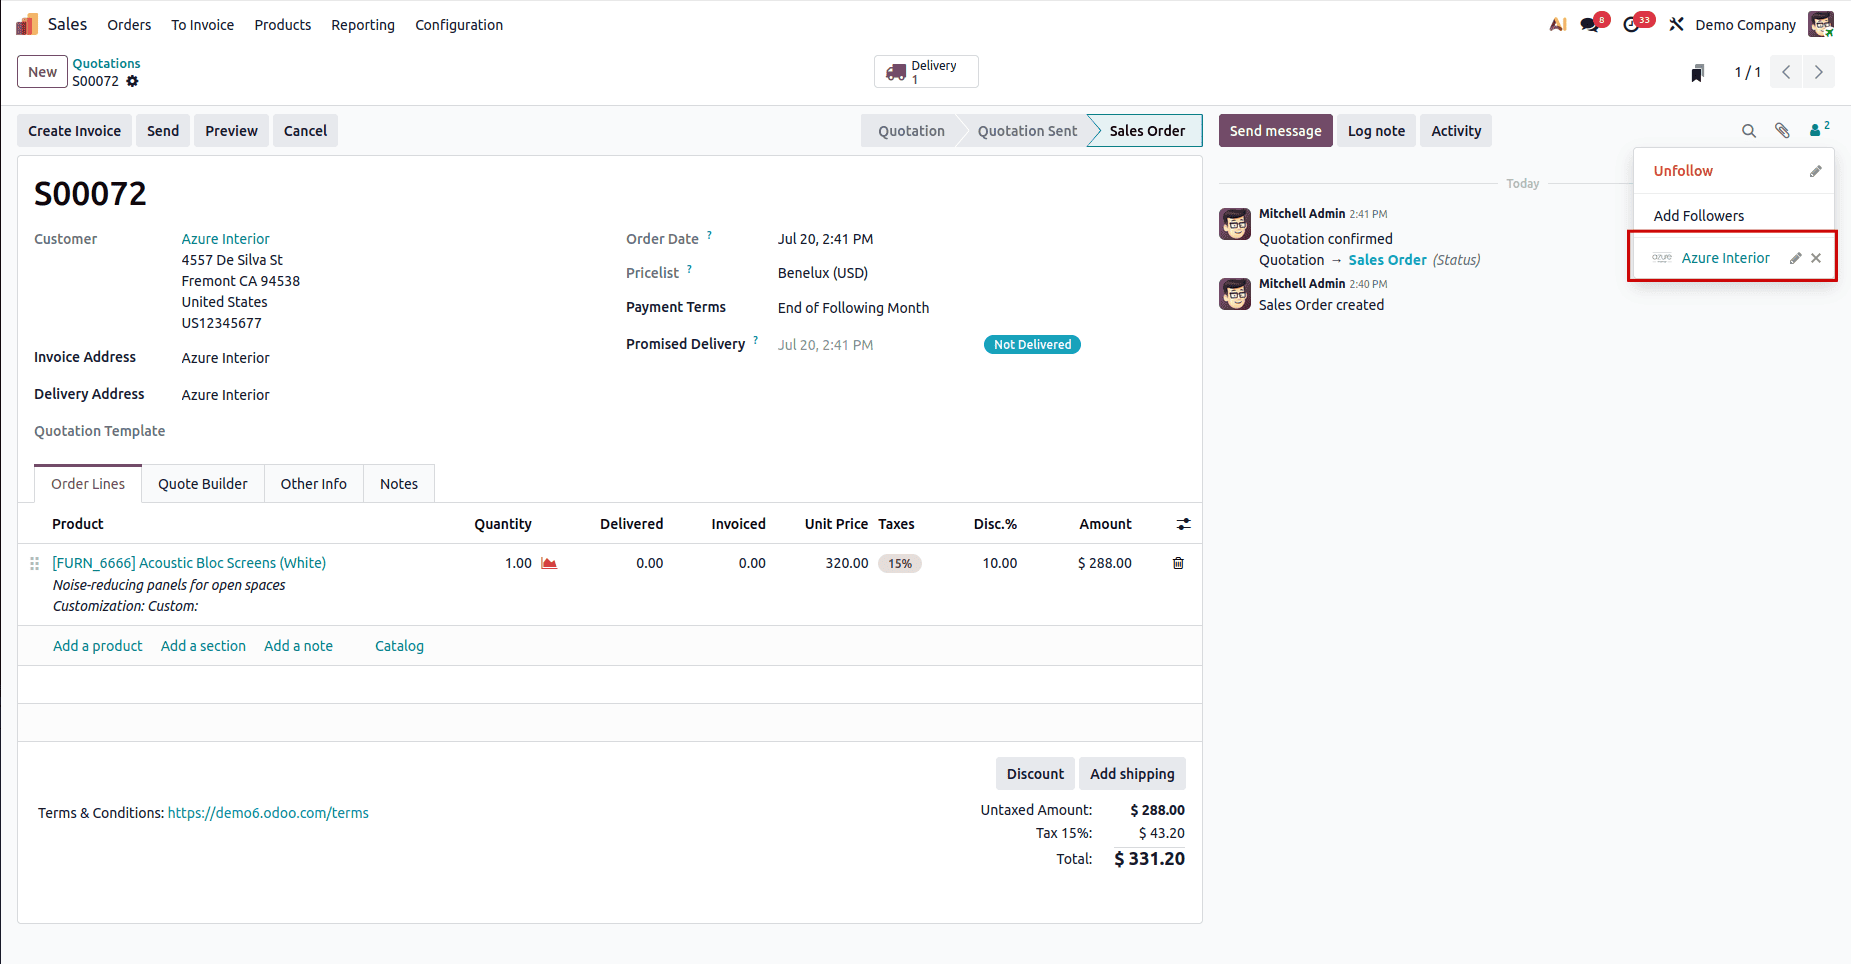Viewport: 1851px width, 964px height.
Task: Cancel the sales order
Action: coord(305,131)
